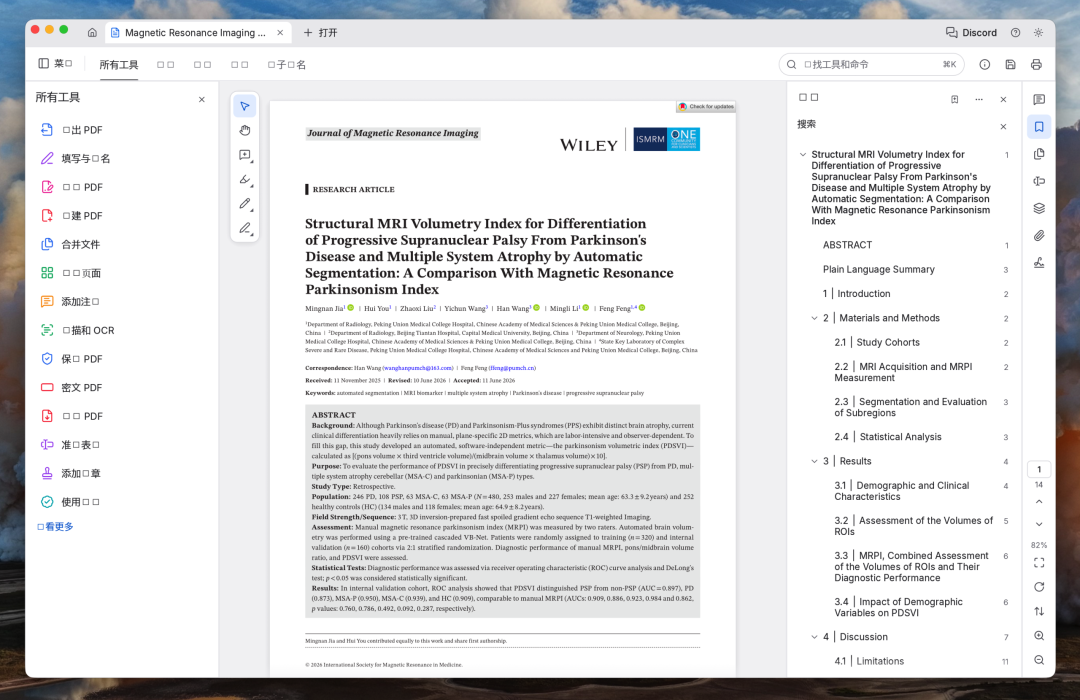Jump to the Plain Language Summary bookmark
The height and width of the screenshot is (700, 1080).
point(878,269)
